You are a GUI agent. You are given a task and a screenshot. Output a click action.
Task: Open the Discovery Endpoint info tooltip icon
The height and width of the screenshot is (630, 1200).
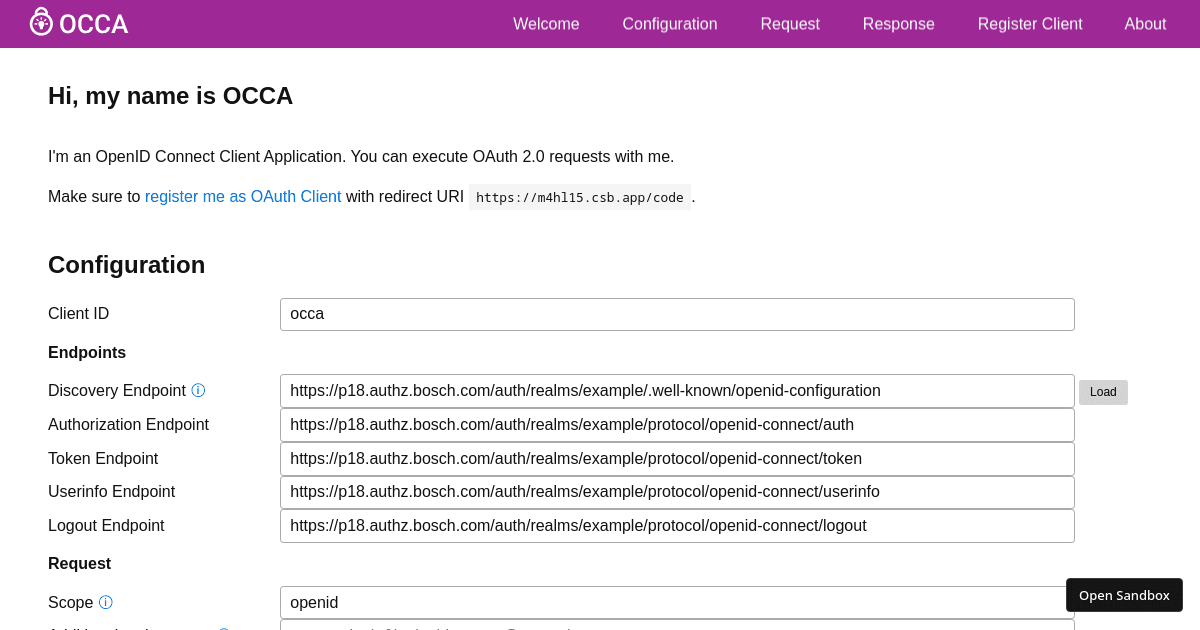click(x=199, y=390)
